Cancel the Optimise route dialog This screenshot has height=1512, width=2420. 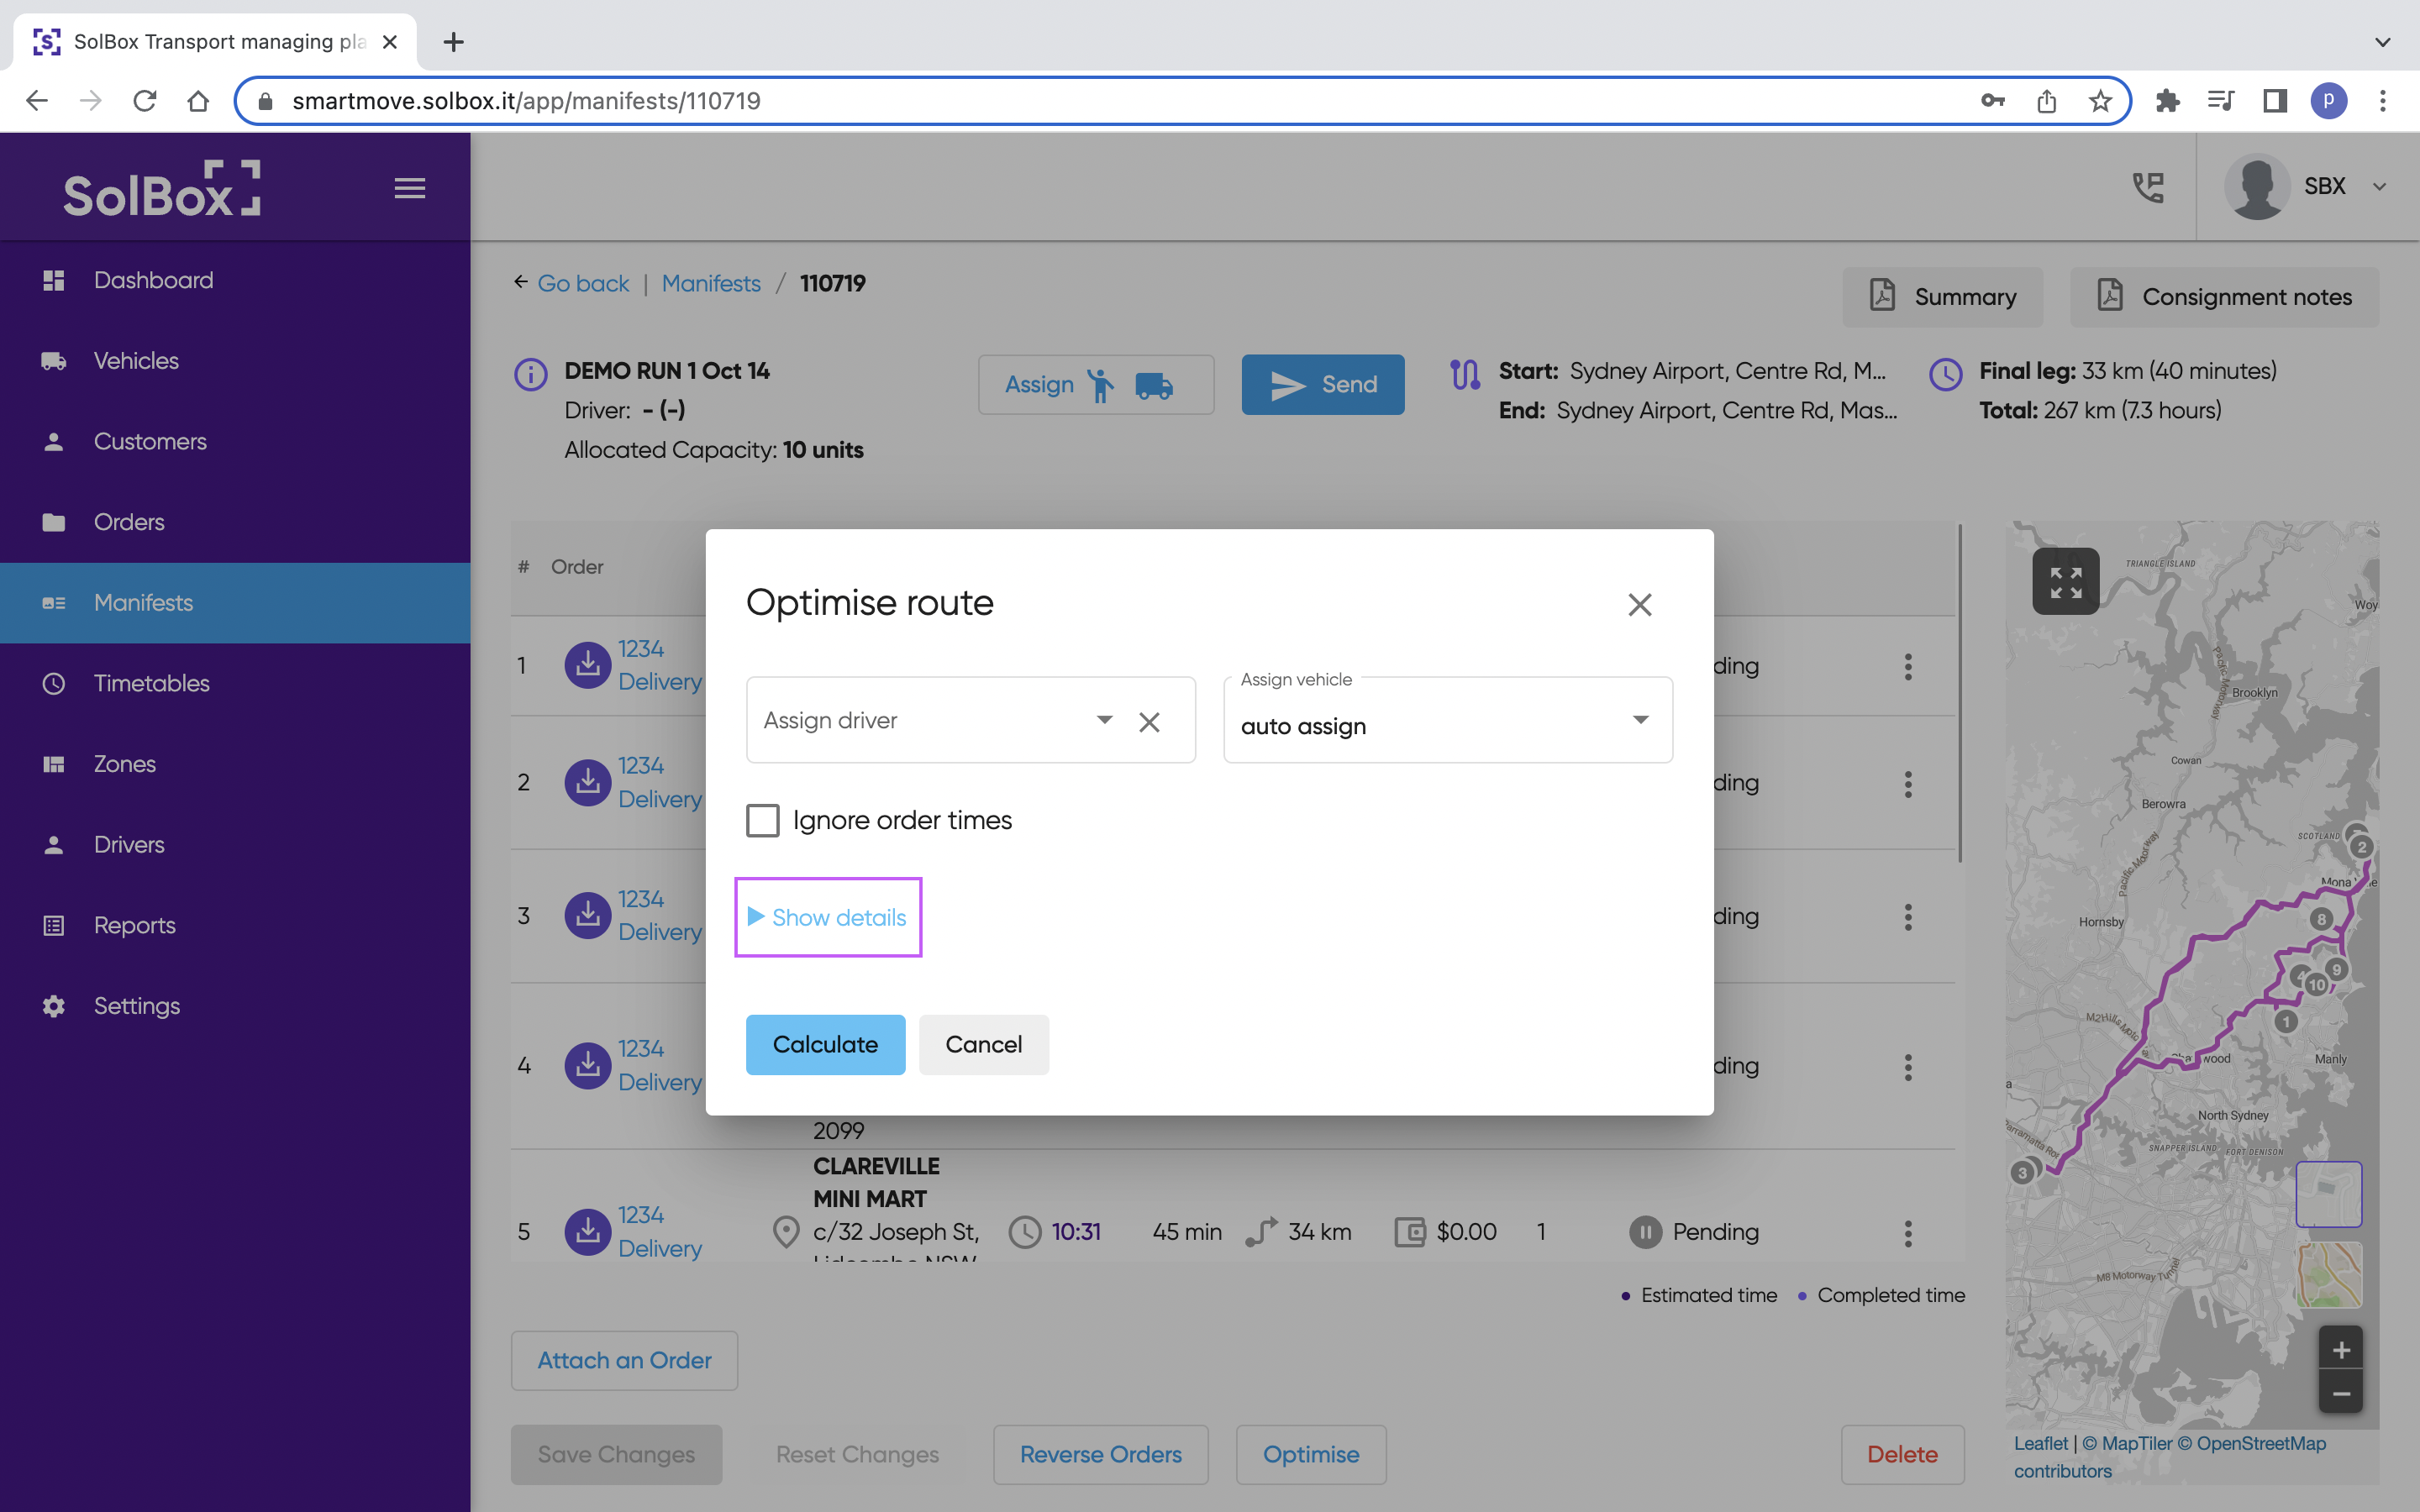(x=983, y=1044)
